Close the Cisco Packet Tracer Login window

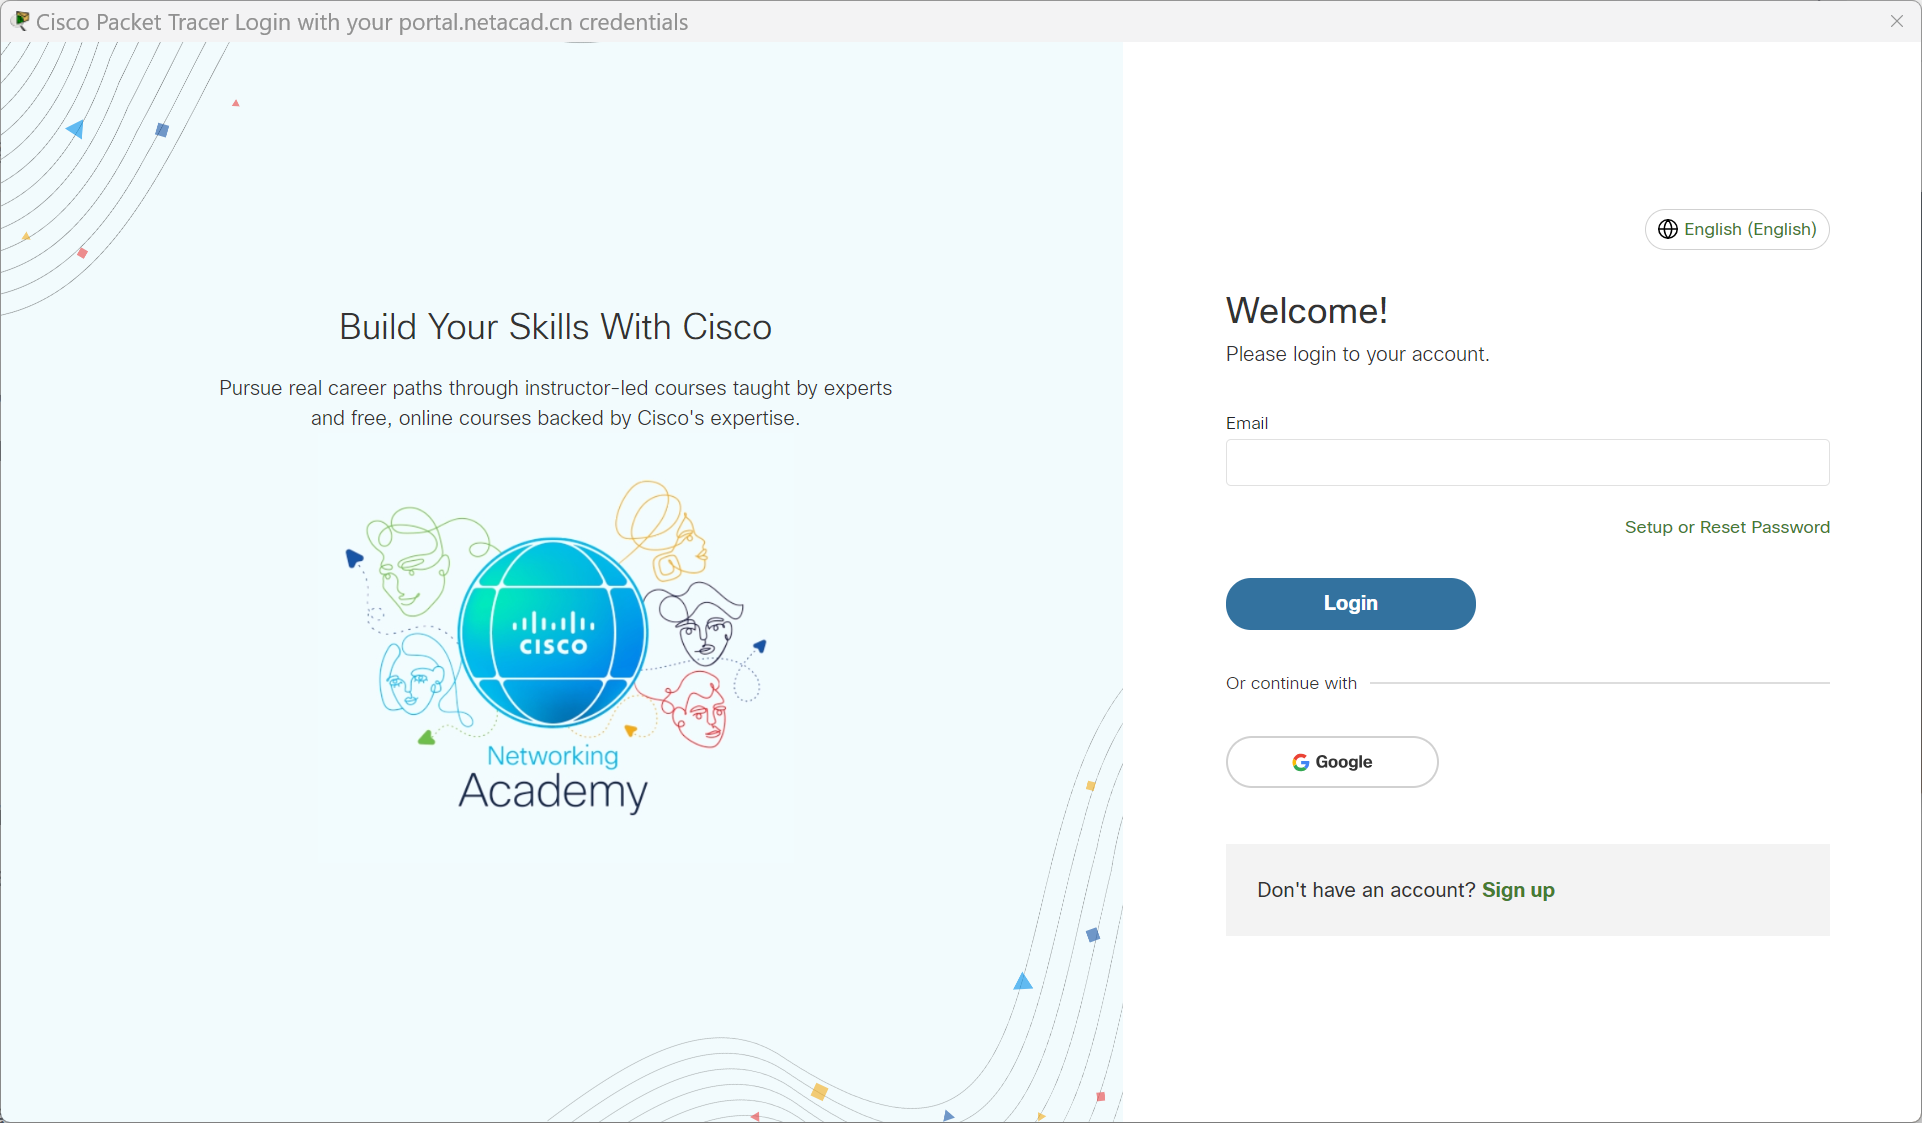pos(1896,21)
